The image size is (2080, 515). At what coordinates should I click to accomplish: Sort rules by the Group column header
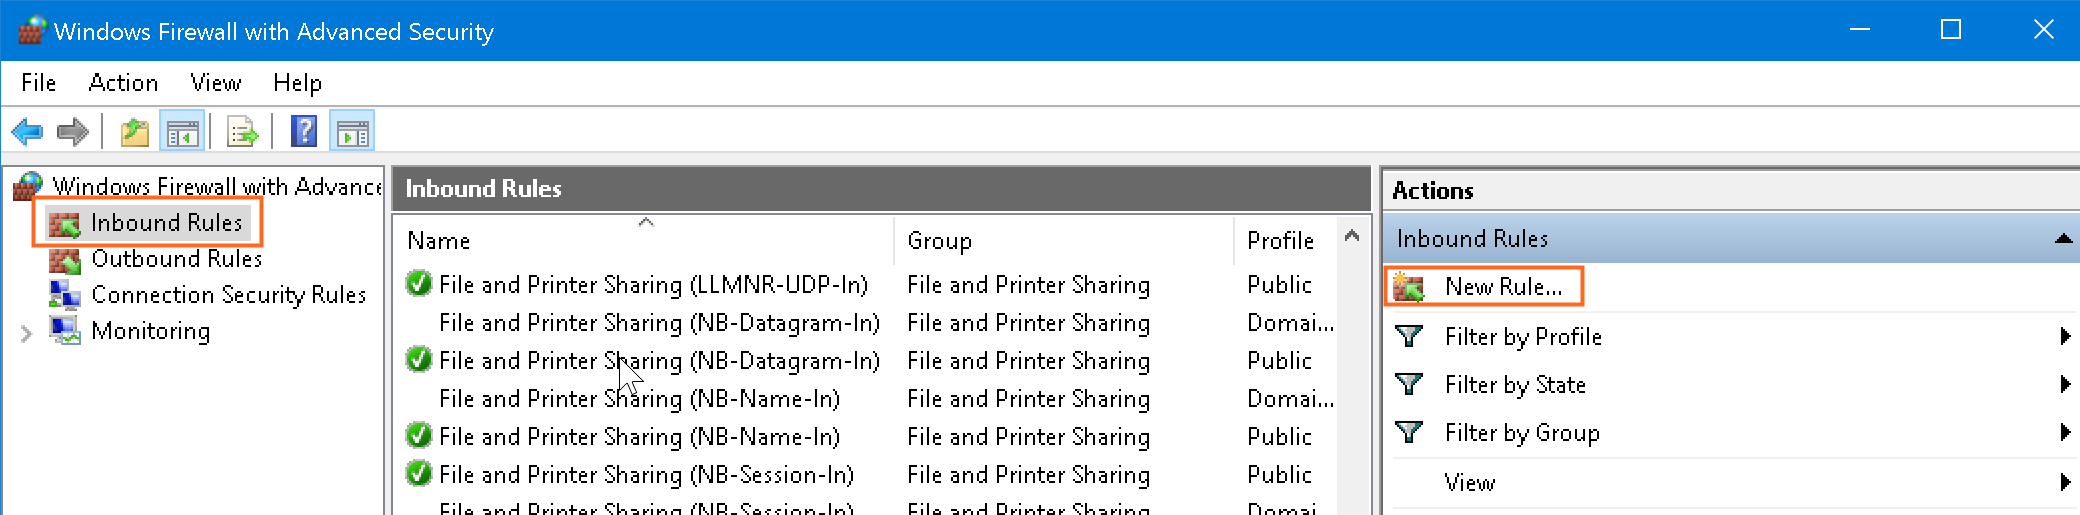click(938, 241)
